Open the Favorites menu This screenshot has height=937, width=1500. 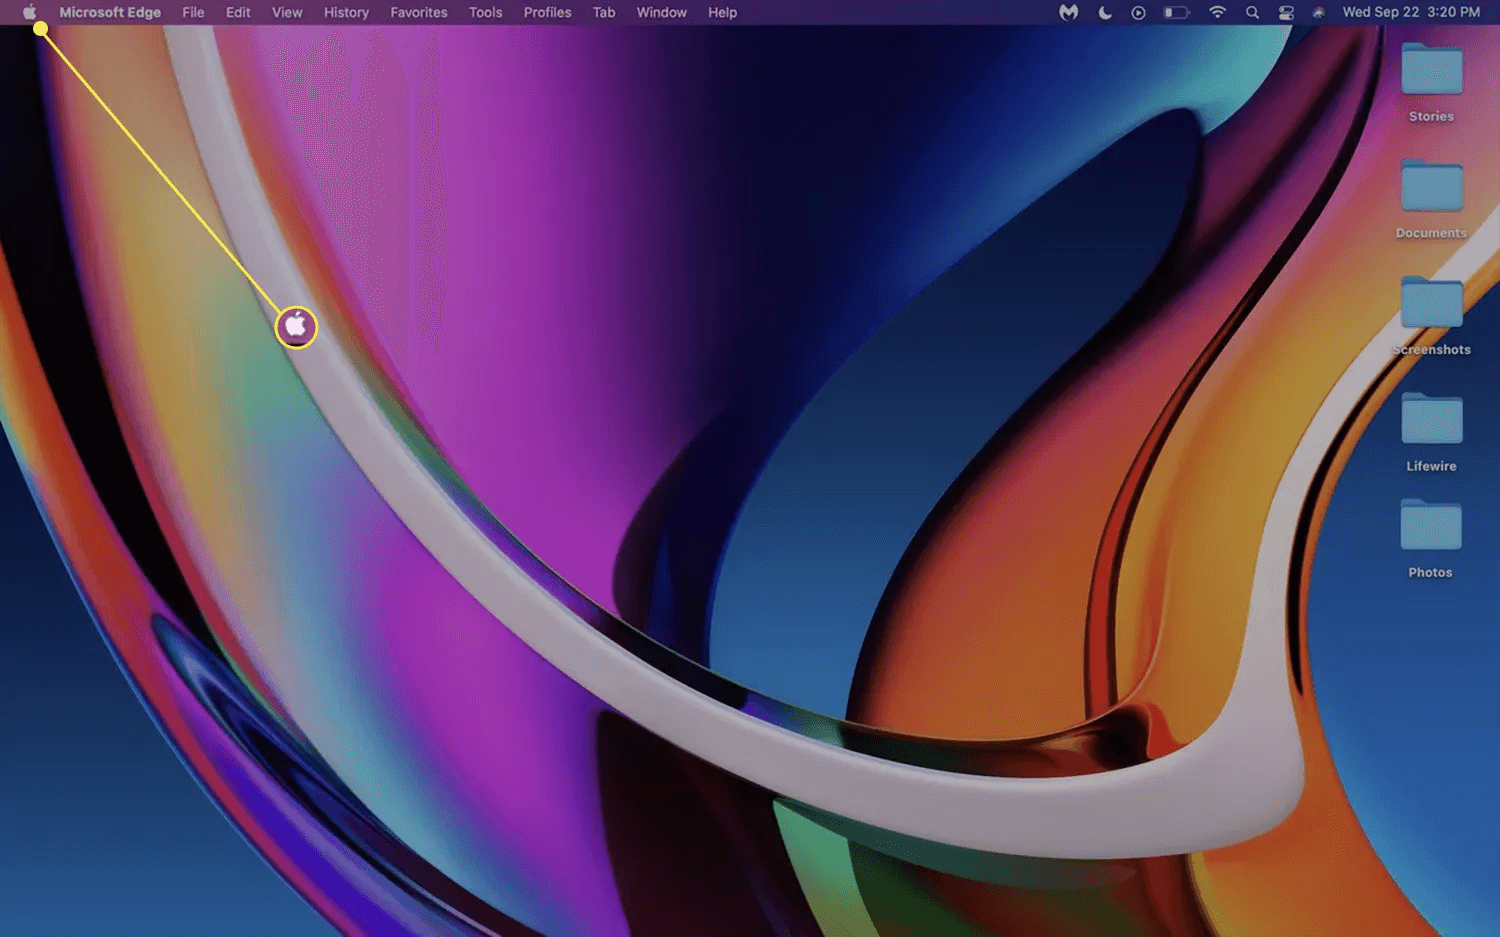tap(419, 12)
